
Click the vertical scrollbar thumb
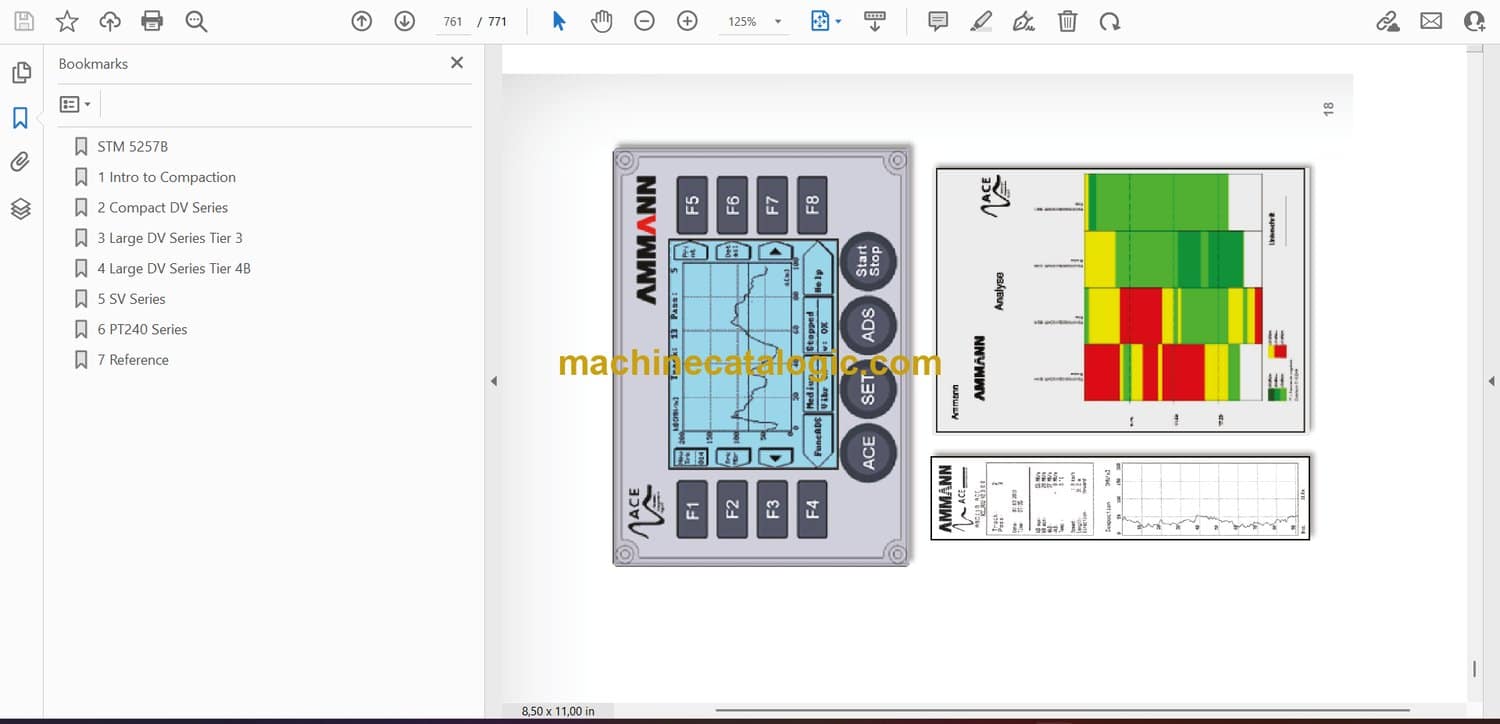[1475, 667]
